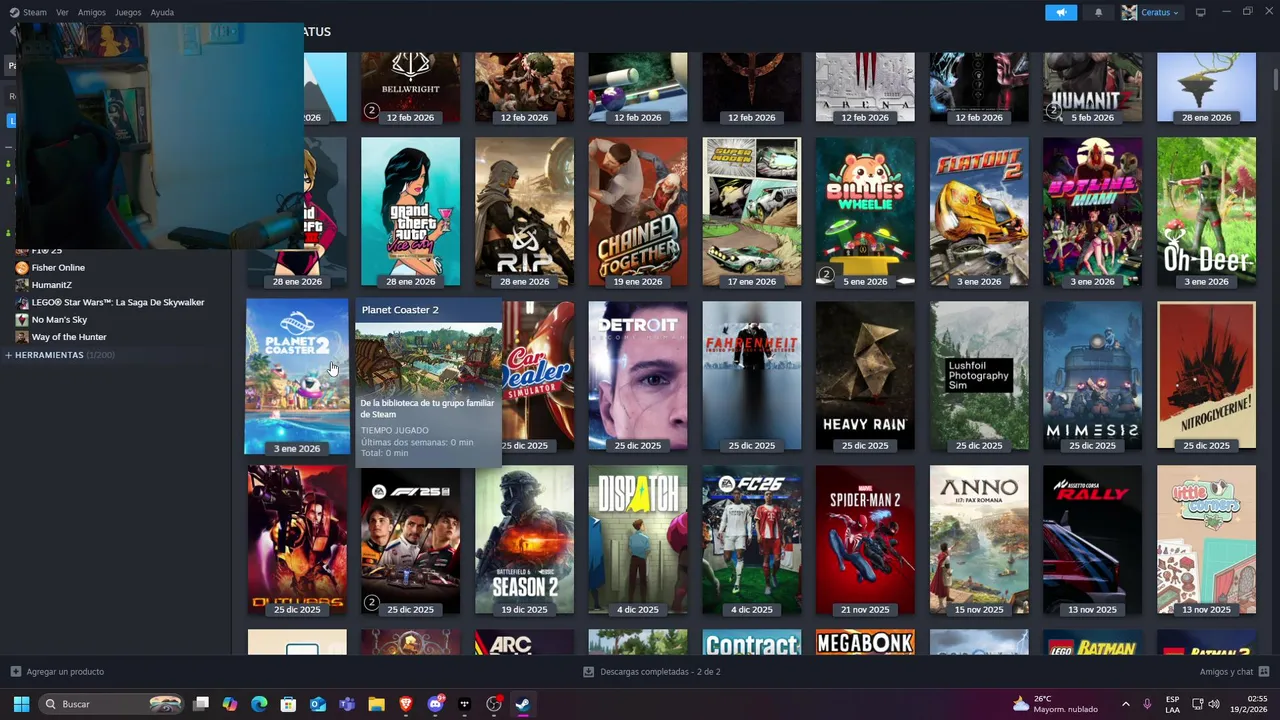Screen dimensions: 1280x720
Task: Click Agregar un producto
Action: click(x=57, y=671)
